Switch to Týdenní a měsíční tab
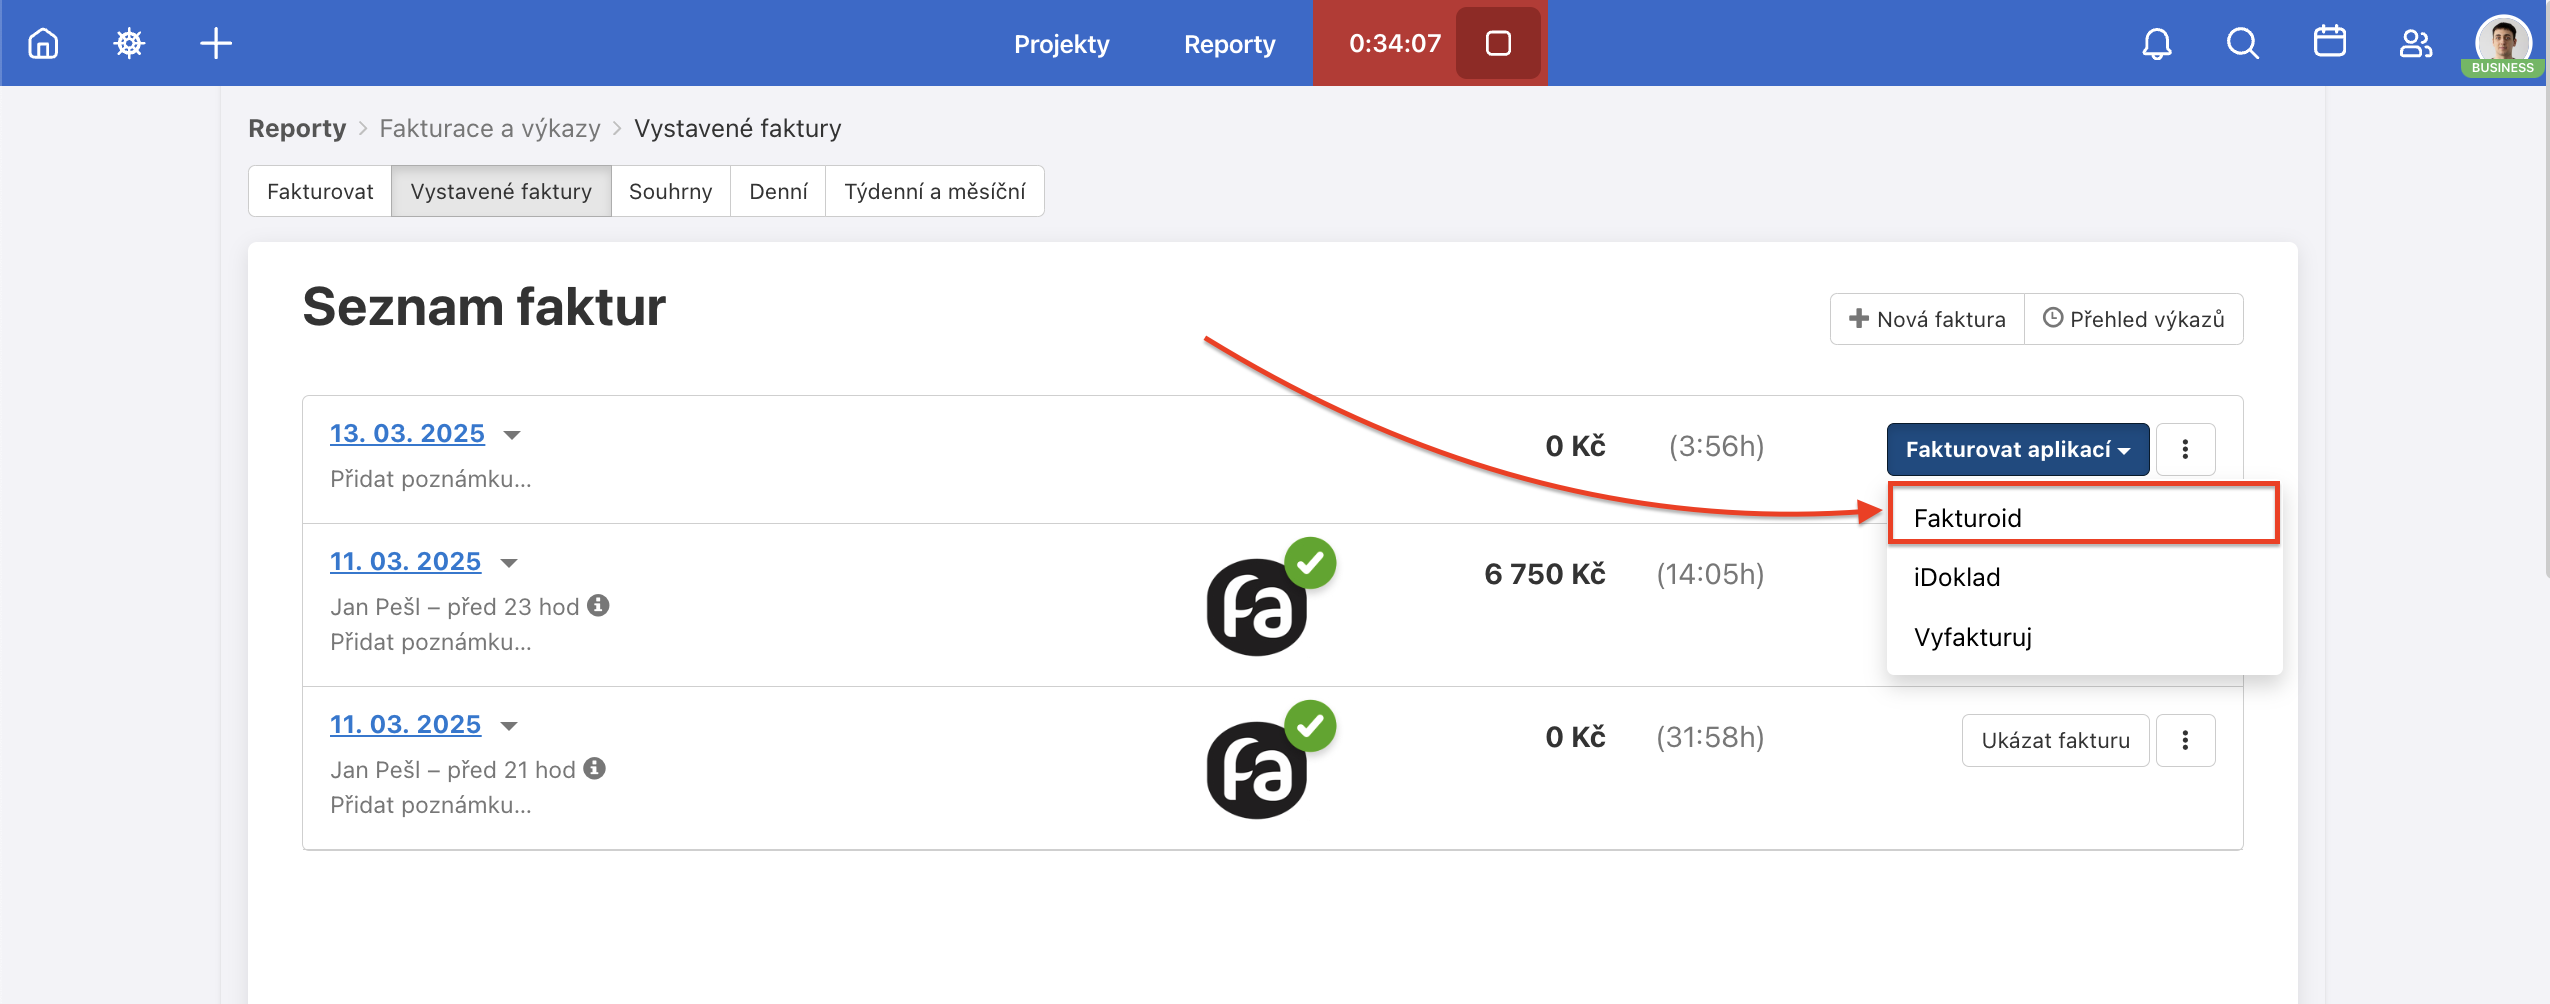 click(935, 191)
